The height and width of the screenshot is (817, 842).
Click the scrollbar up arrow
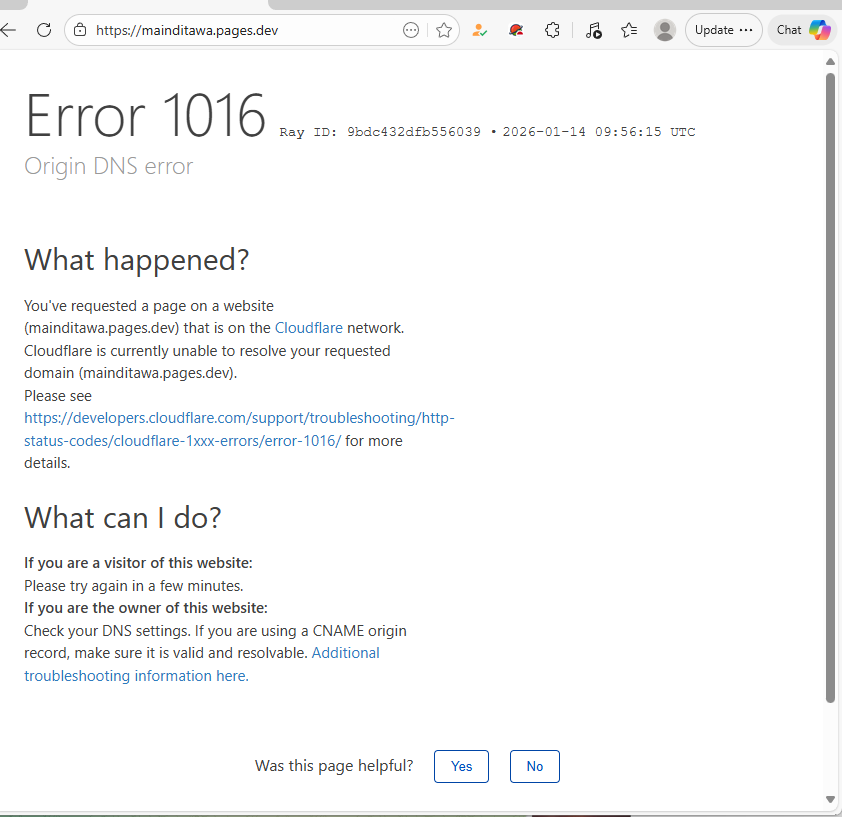[830, 62]
